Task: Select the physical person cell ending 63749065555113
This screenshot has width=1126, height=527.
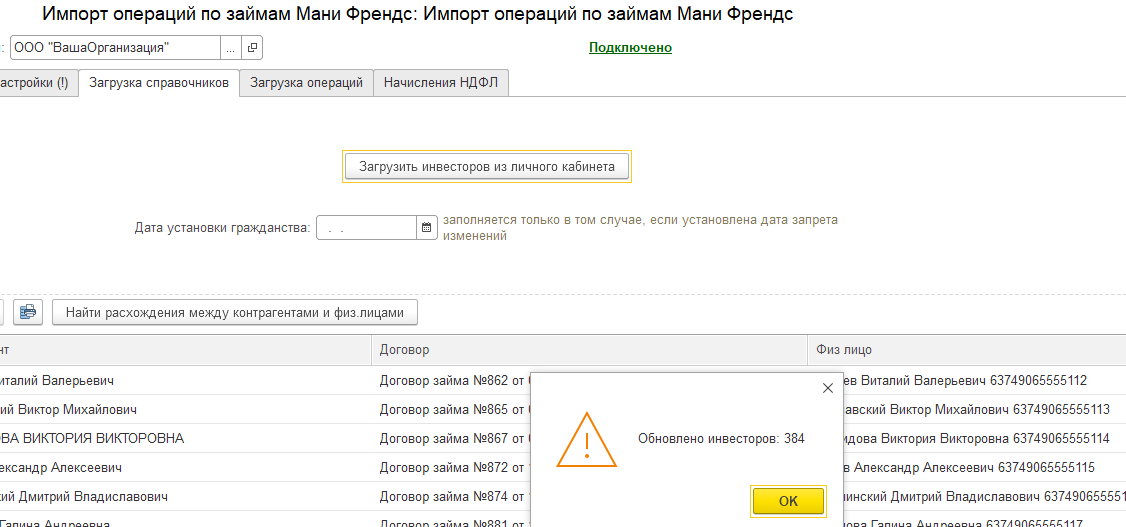Action: 985,409
